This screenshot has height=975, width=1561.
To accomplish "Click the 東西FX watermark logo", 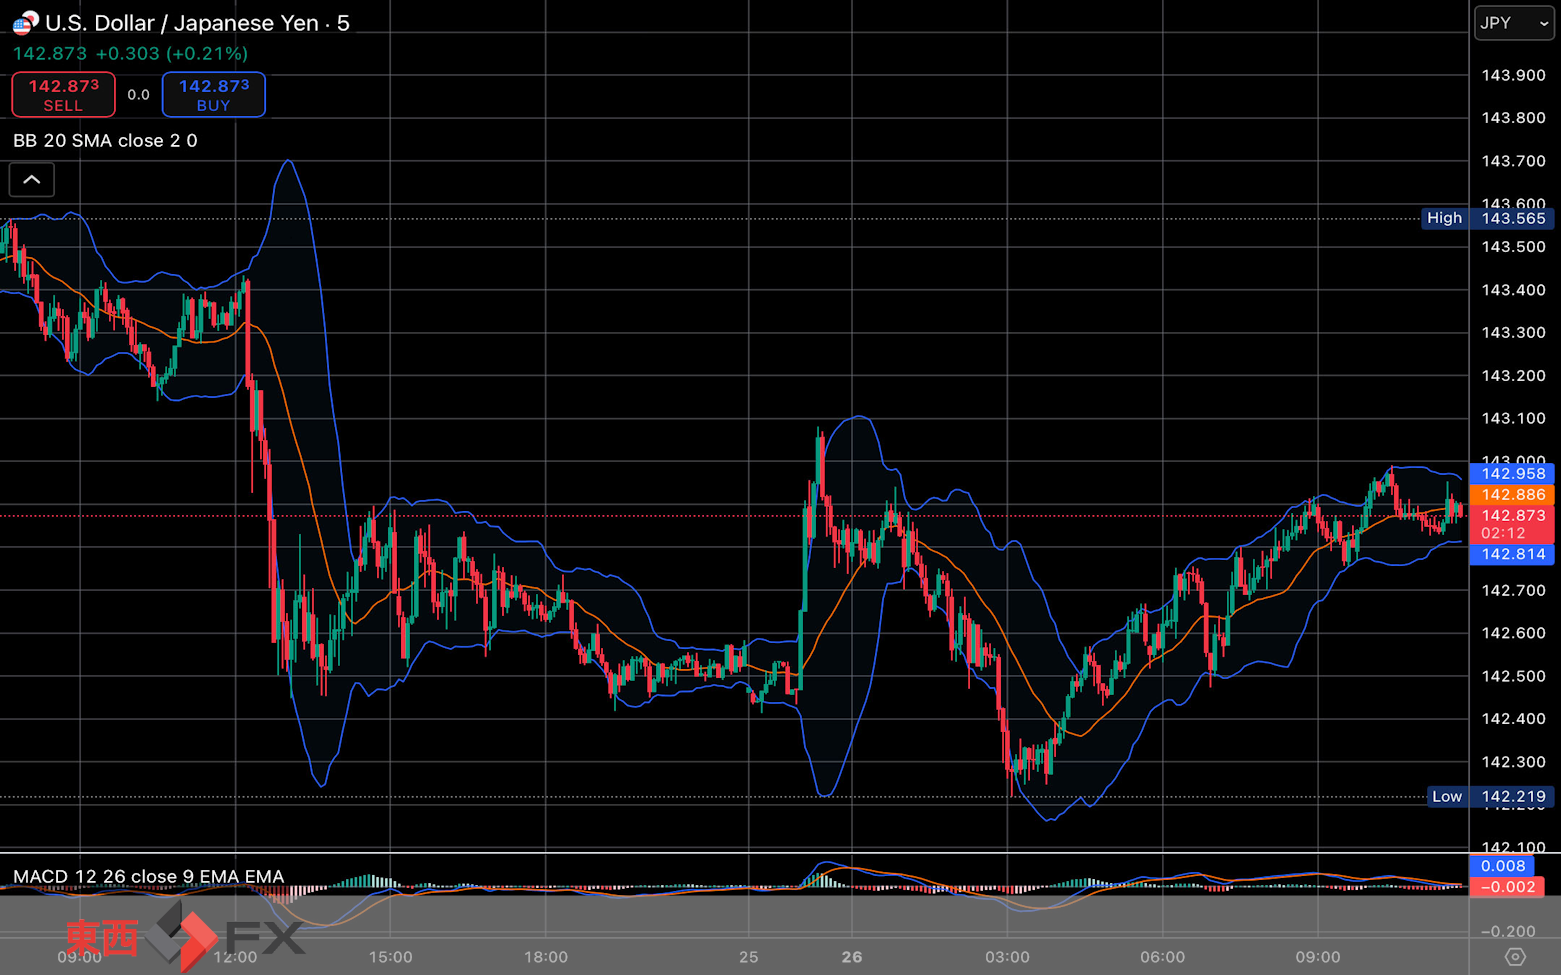I will tap(185, 937).
